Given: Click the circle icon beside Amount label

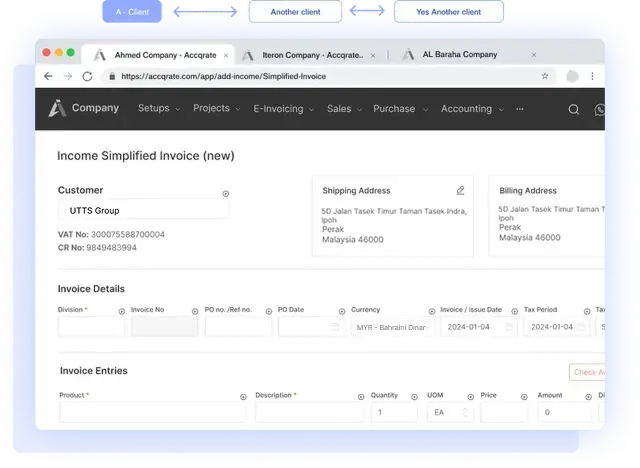Looking at the screenshot, I should pyautogui.click(x=588, y=397).
